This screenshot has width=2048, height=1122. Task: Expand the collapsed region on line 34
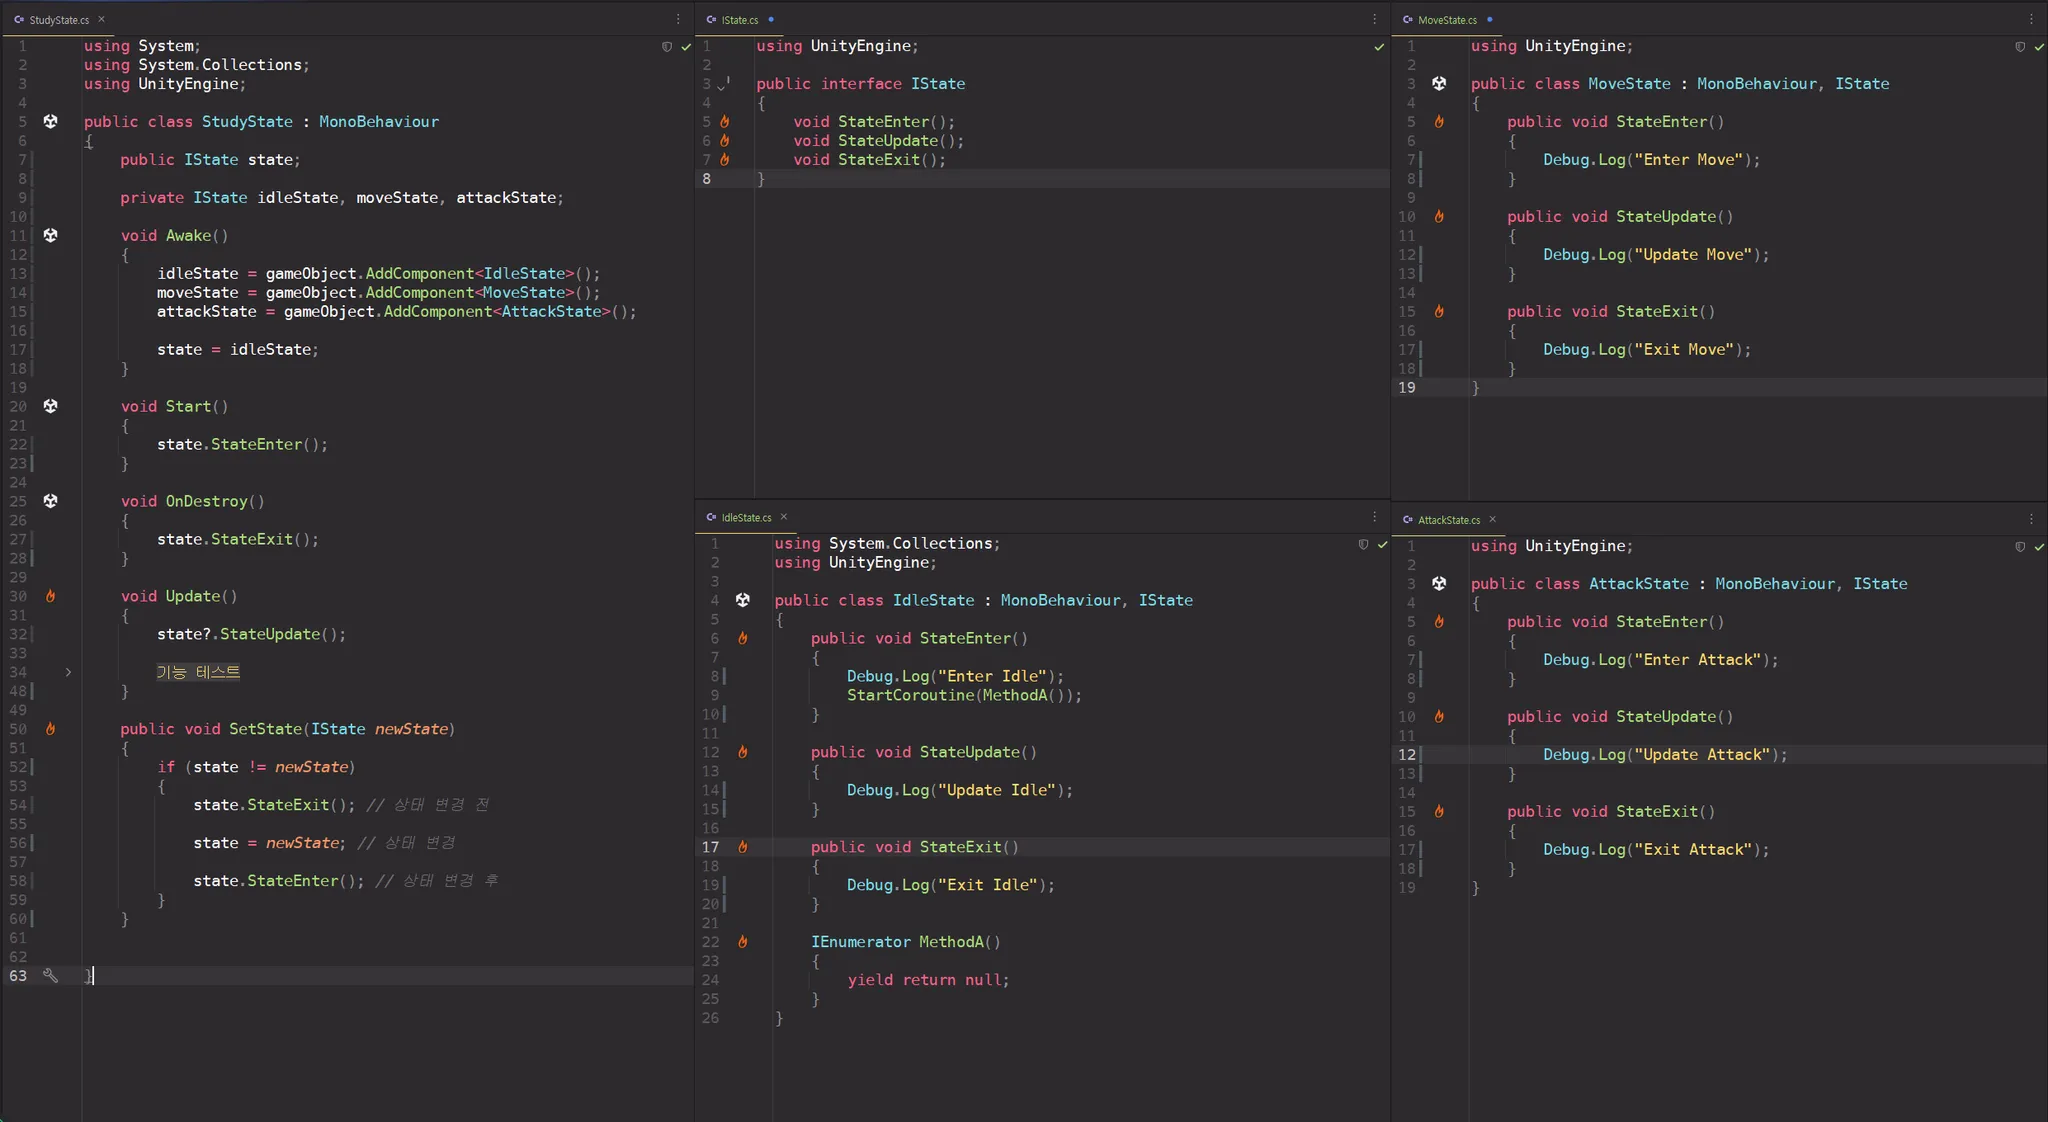[68, 672]
